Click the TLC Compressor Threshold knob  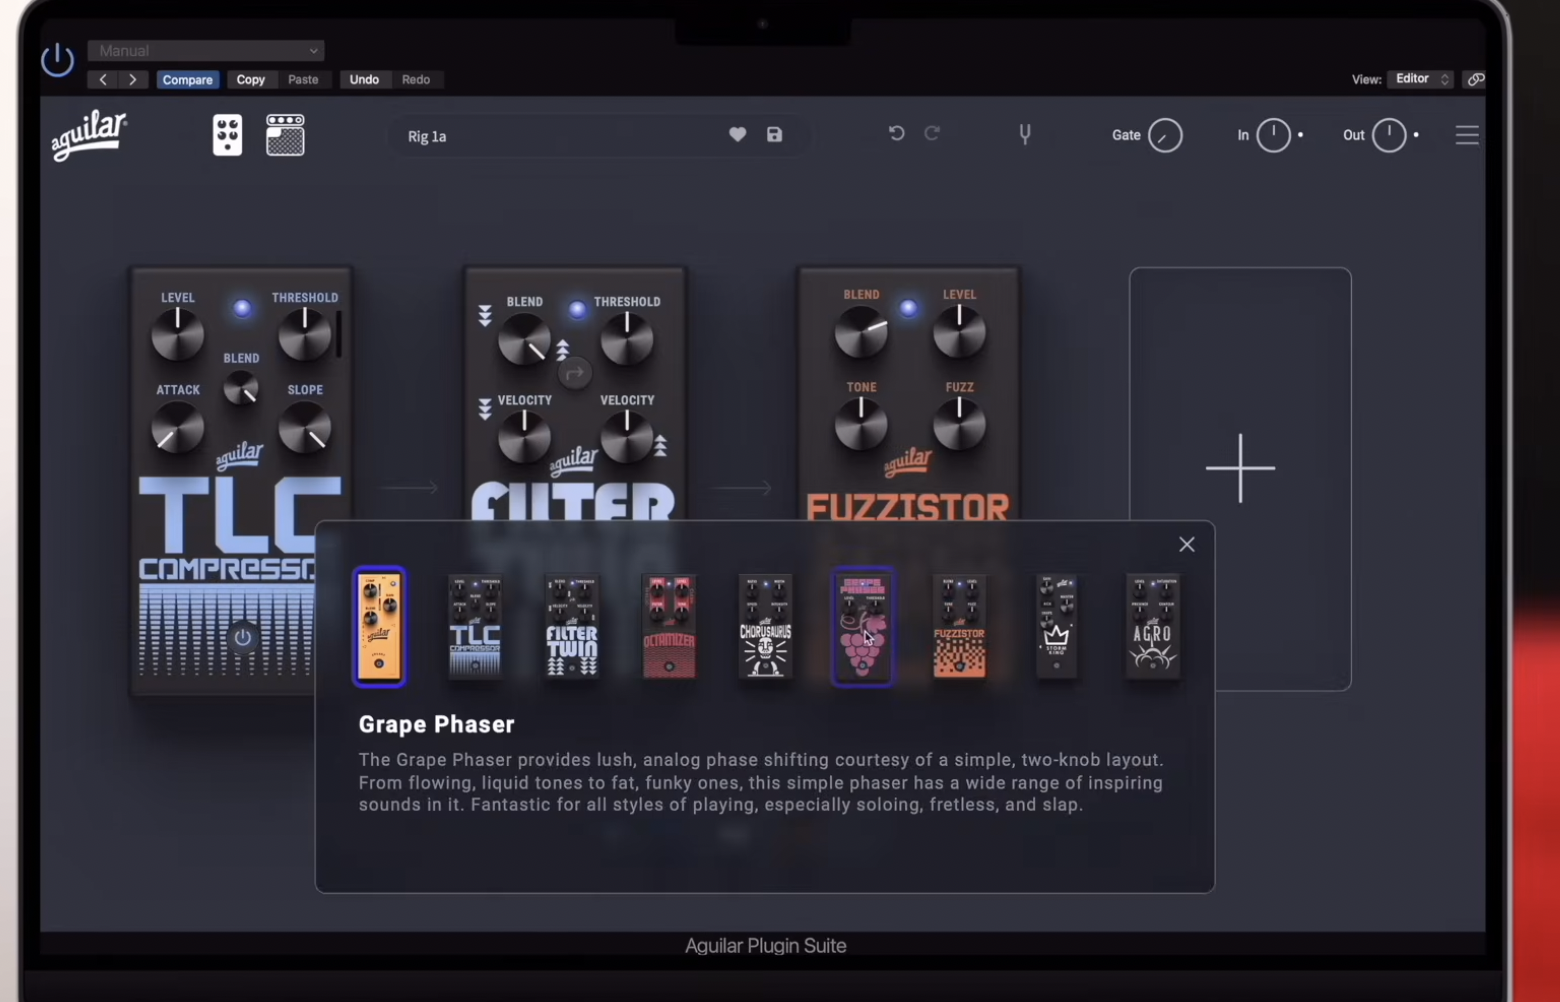point(305,334)
